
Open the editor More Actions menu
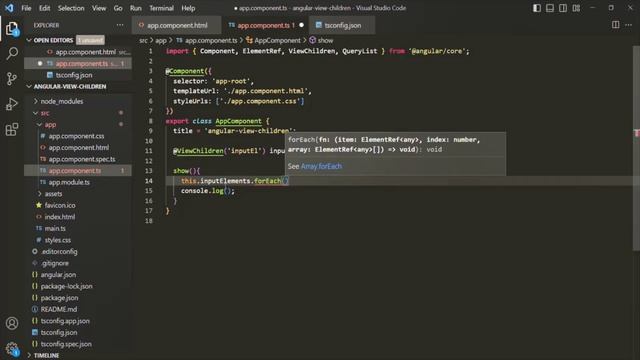[x=629, y=25]
